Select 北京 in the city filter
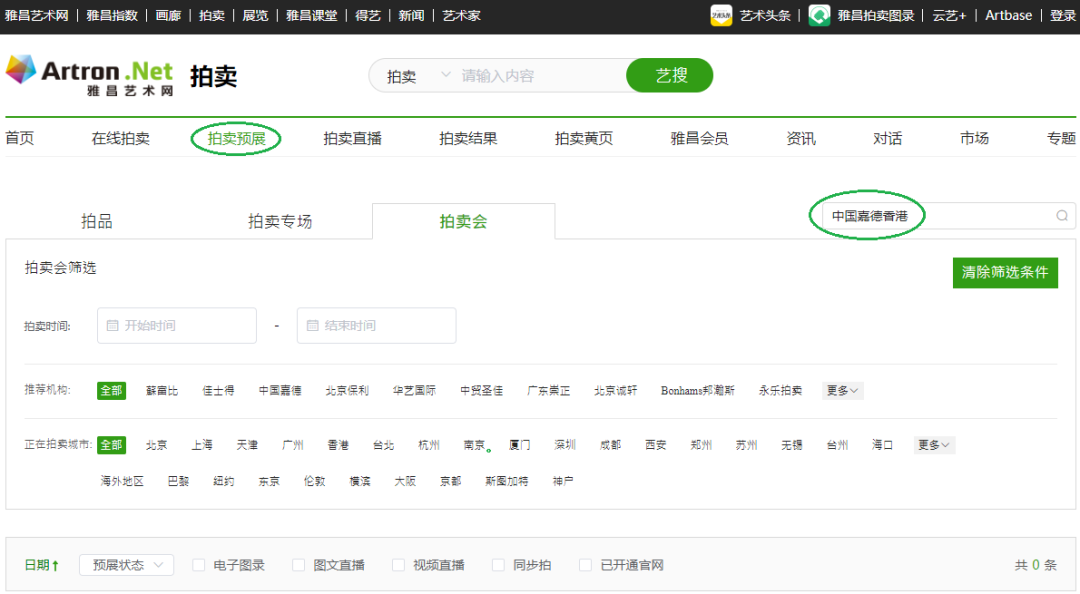The height and width of the screenshot is (594, 1080). (156, 445)
